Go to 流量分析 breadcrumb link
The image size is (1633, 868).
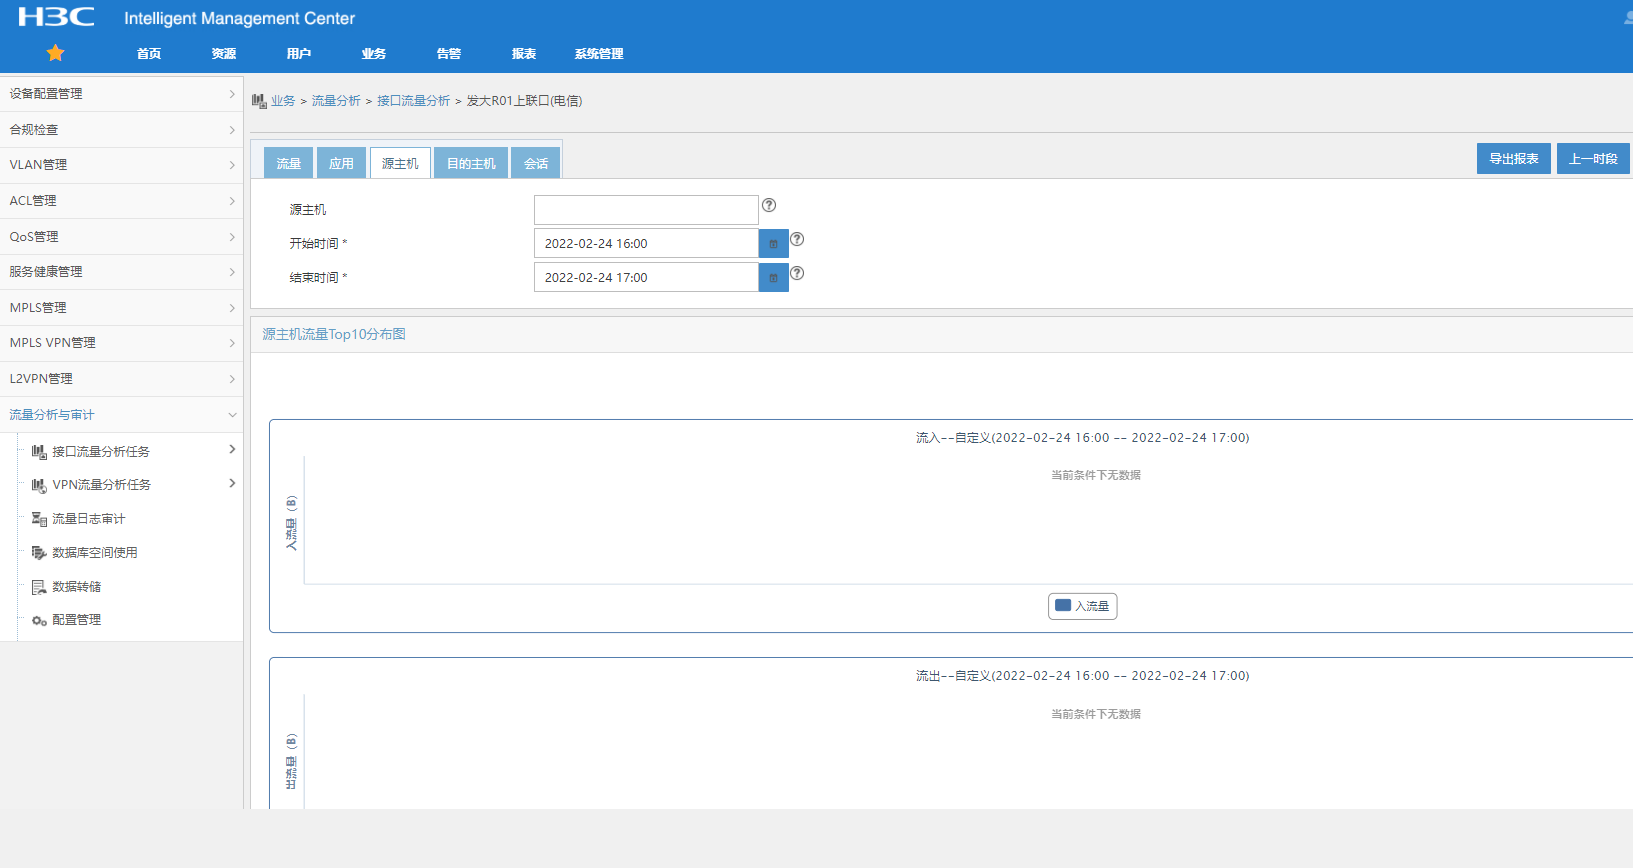tap(336, 101)
